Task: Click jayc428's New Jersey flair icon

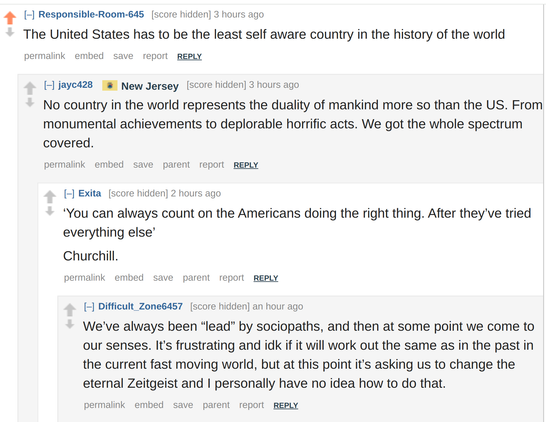Action: pos(109,85)
